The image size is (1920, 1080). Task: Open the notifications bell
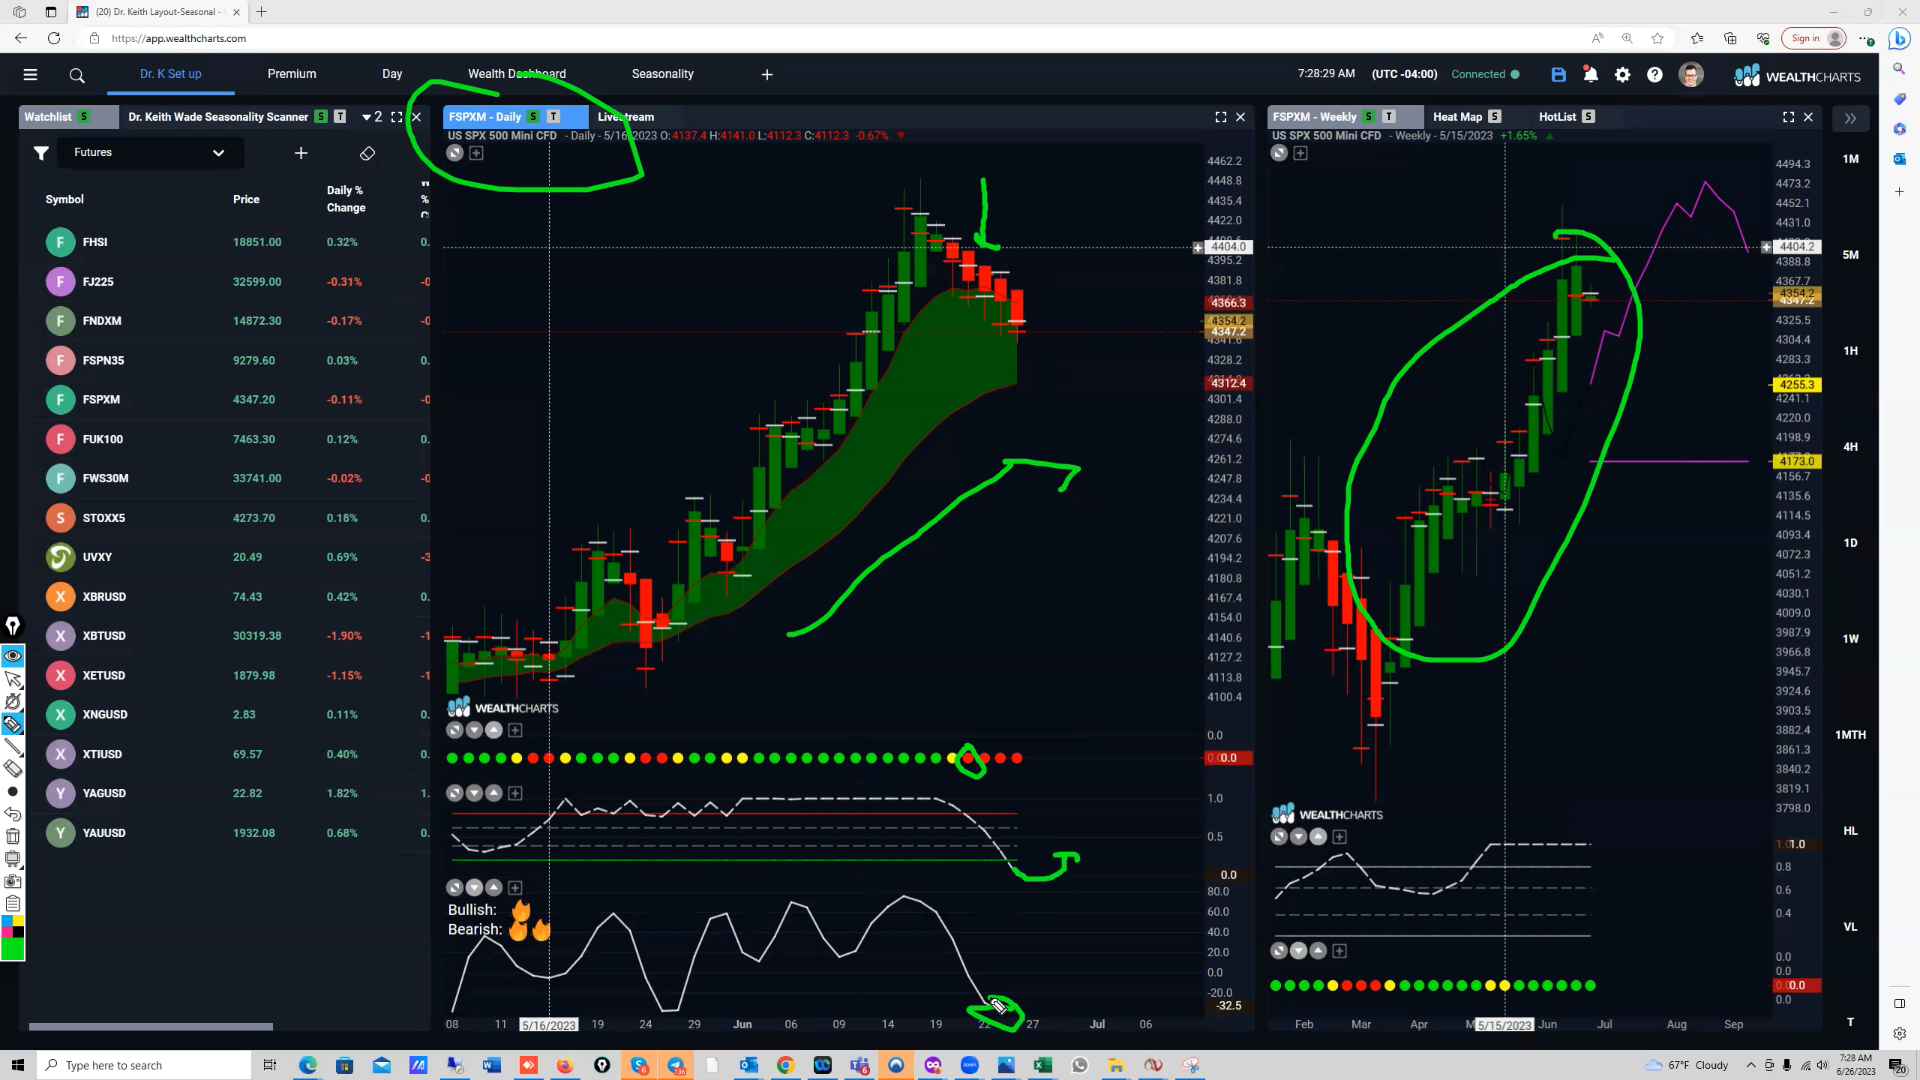pyautogui.click(x=1590, y=74)
